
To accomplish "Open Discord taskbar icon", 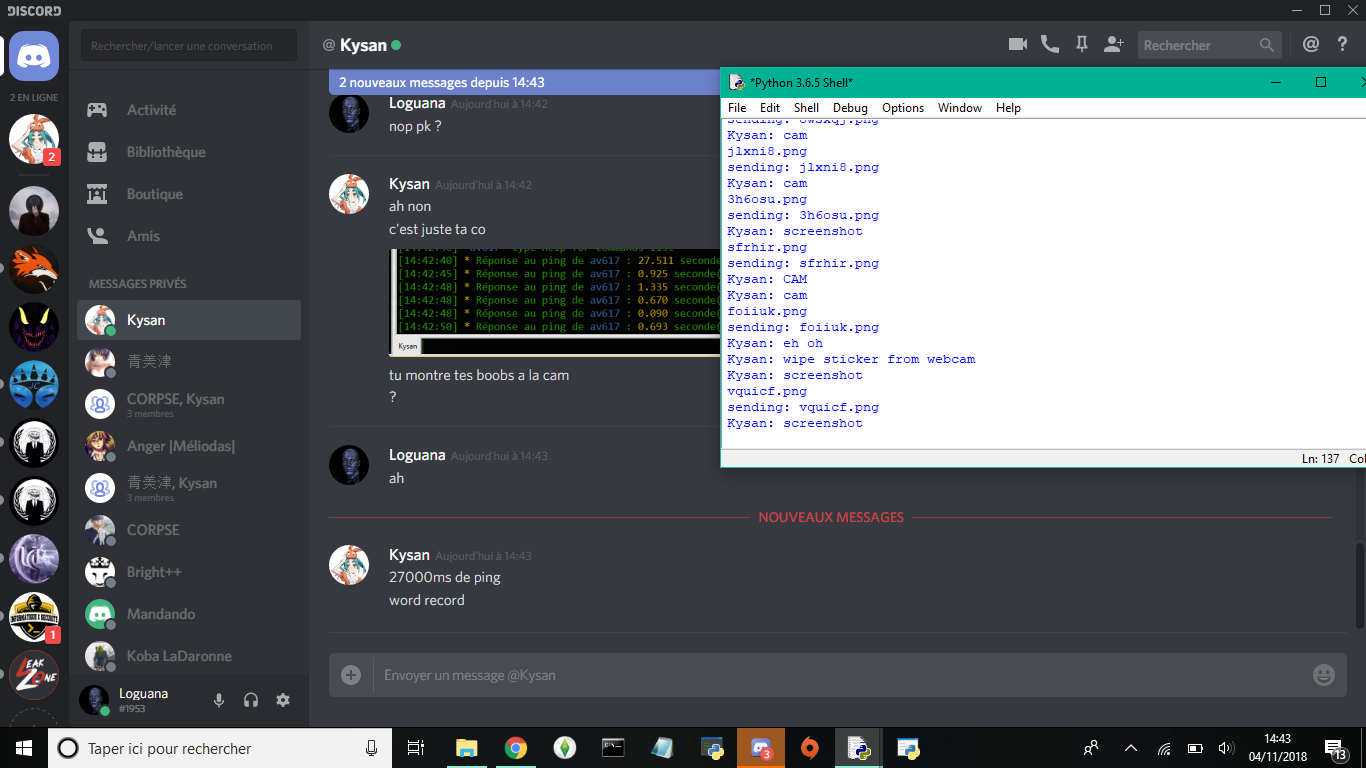I will [761, 748].
